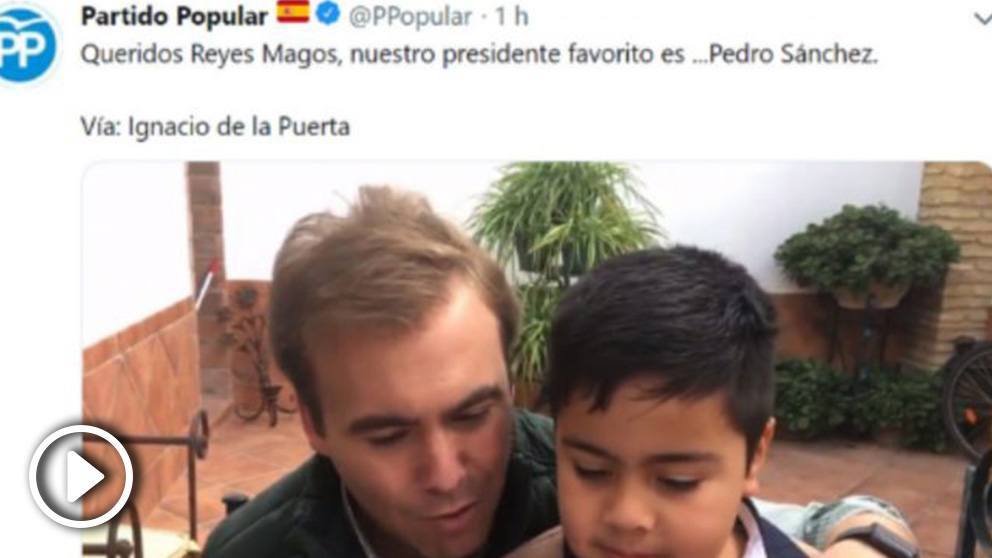Open the tweet options chevron menu
This screenshot has height=558, width=992.
coord(983,19)
